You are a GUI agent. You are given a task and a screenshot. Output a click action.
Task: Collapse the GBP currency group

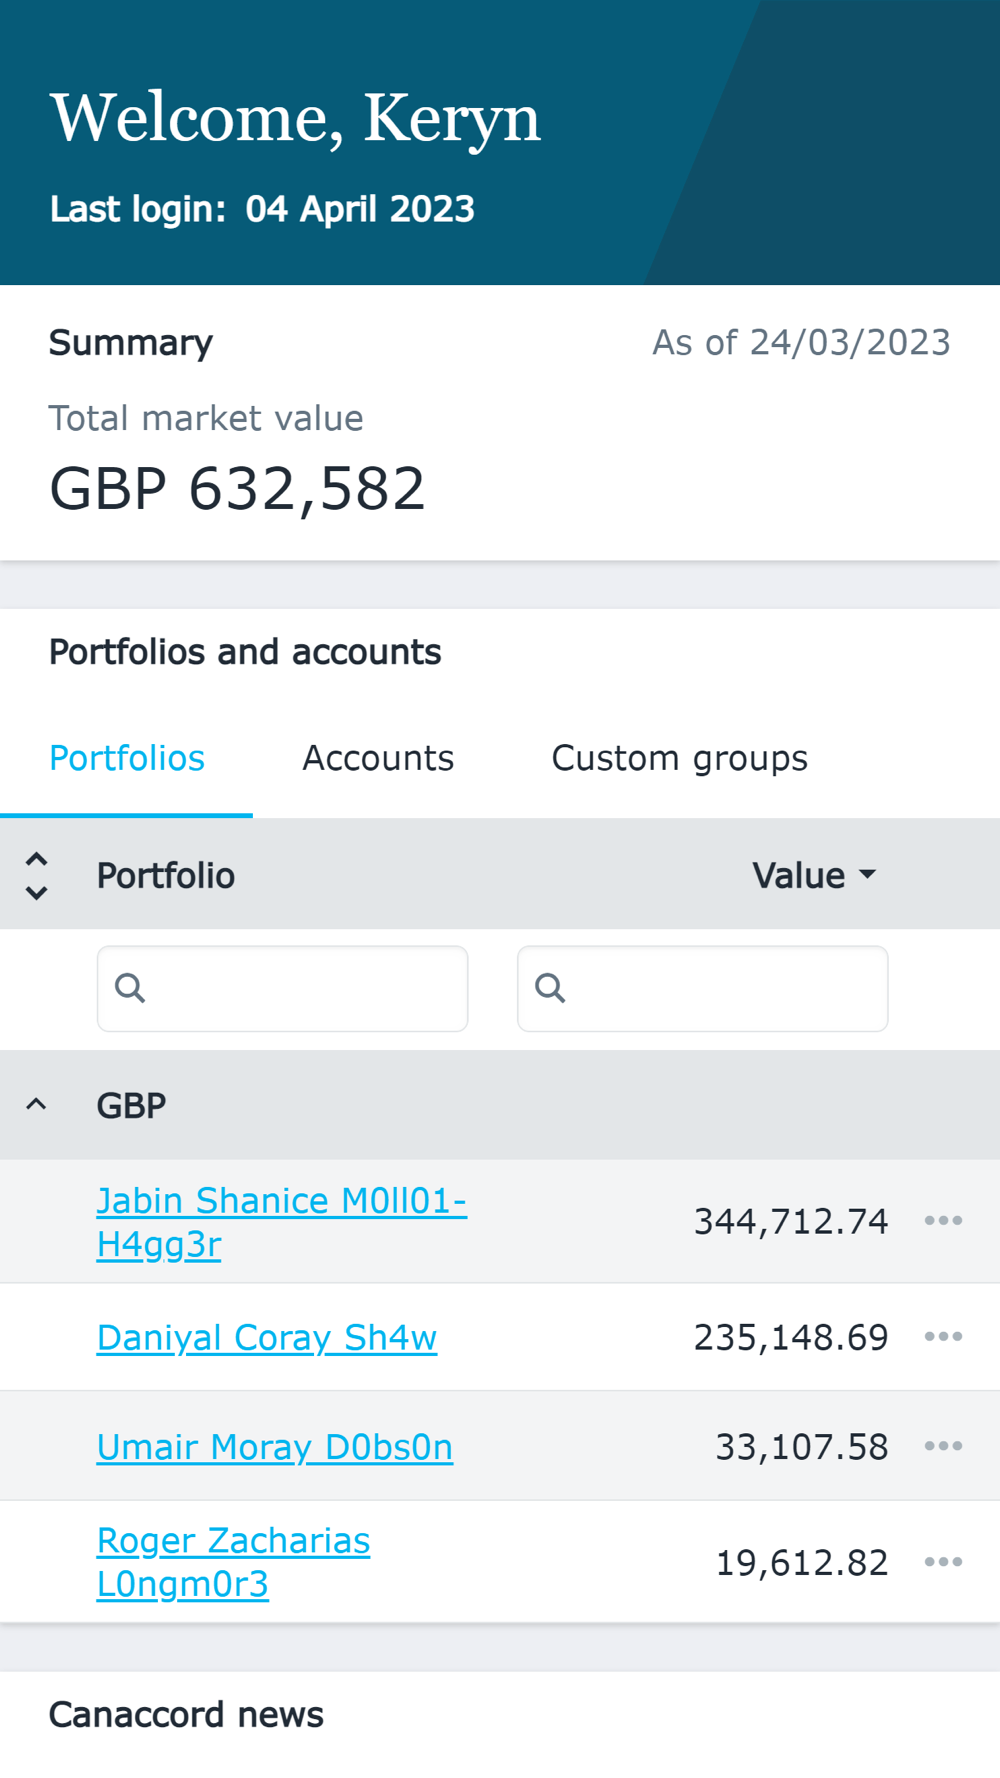37,1105
